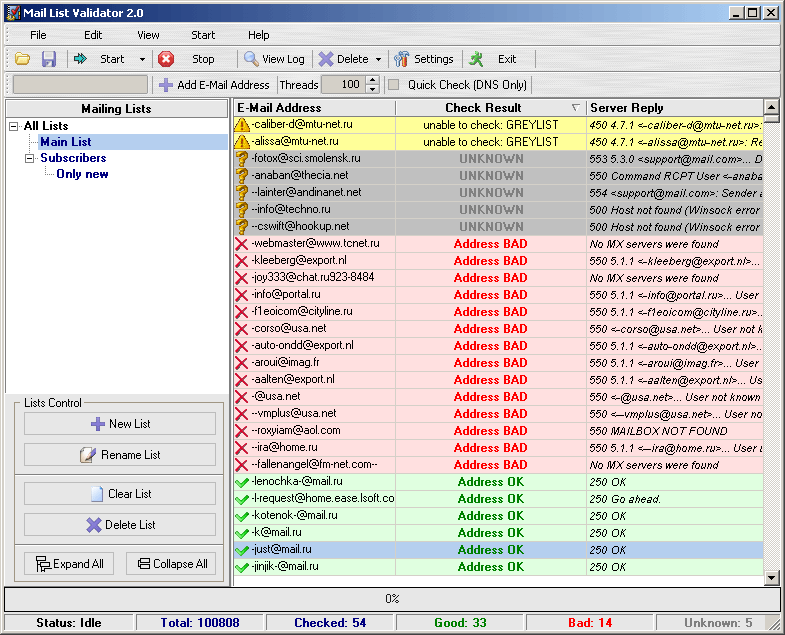Open a mailing list file with folder icon
This screenshot has height=635, width=785.
click(x=22, y=59)
